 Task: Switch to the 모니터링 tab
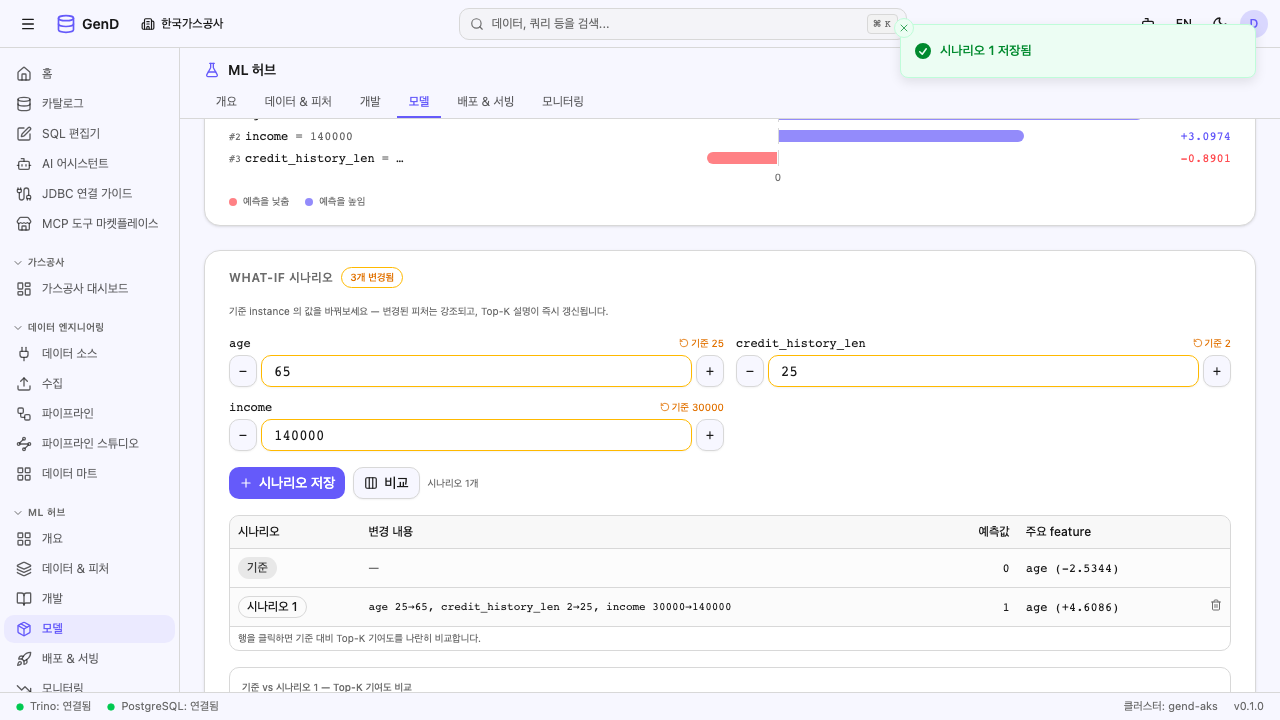pyautogui.click(x=563, y=102)
